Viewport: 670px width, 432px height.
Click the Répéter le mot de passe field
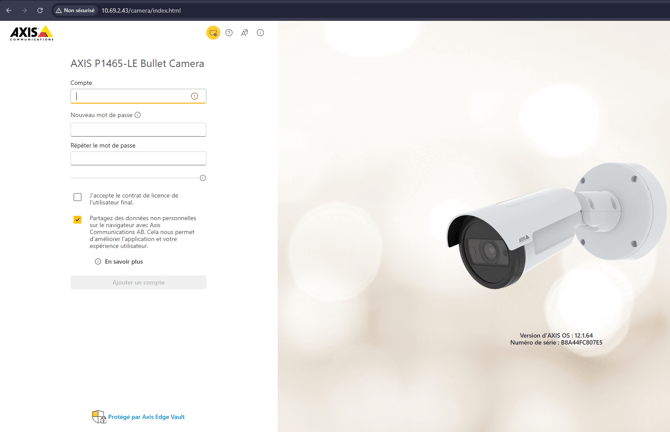tap(138, 158)
